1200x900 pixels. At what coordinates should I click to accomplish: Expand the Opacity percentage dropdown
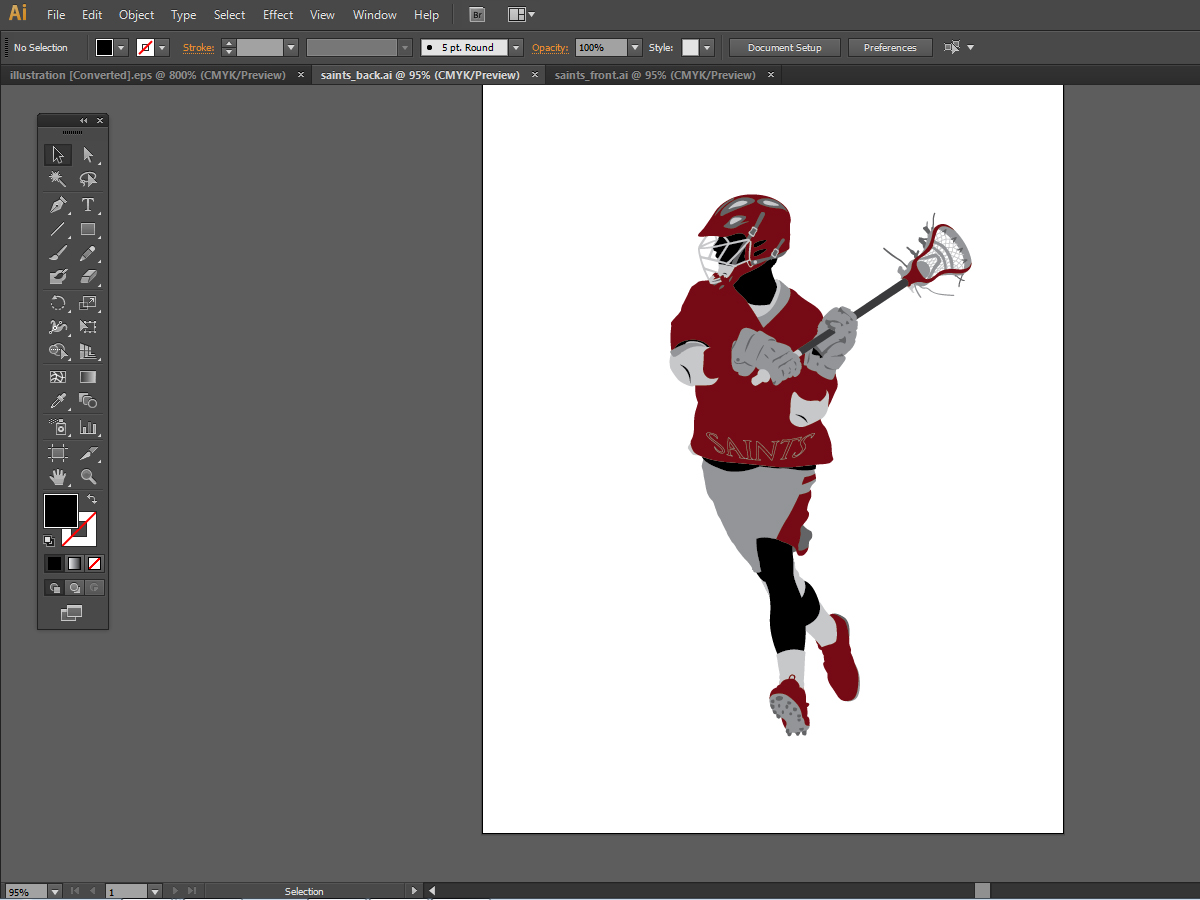(635, 48)
